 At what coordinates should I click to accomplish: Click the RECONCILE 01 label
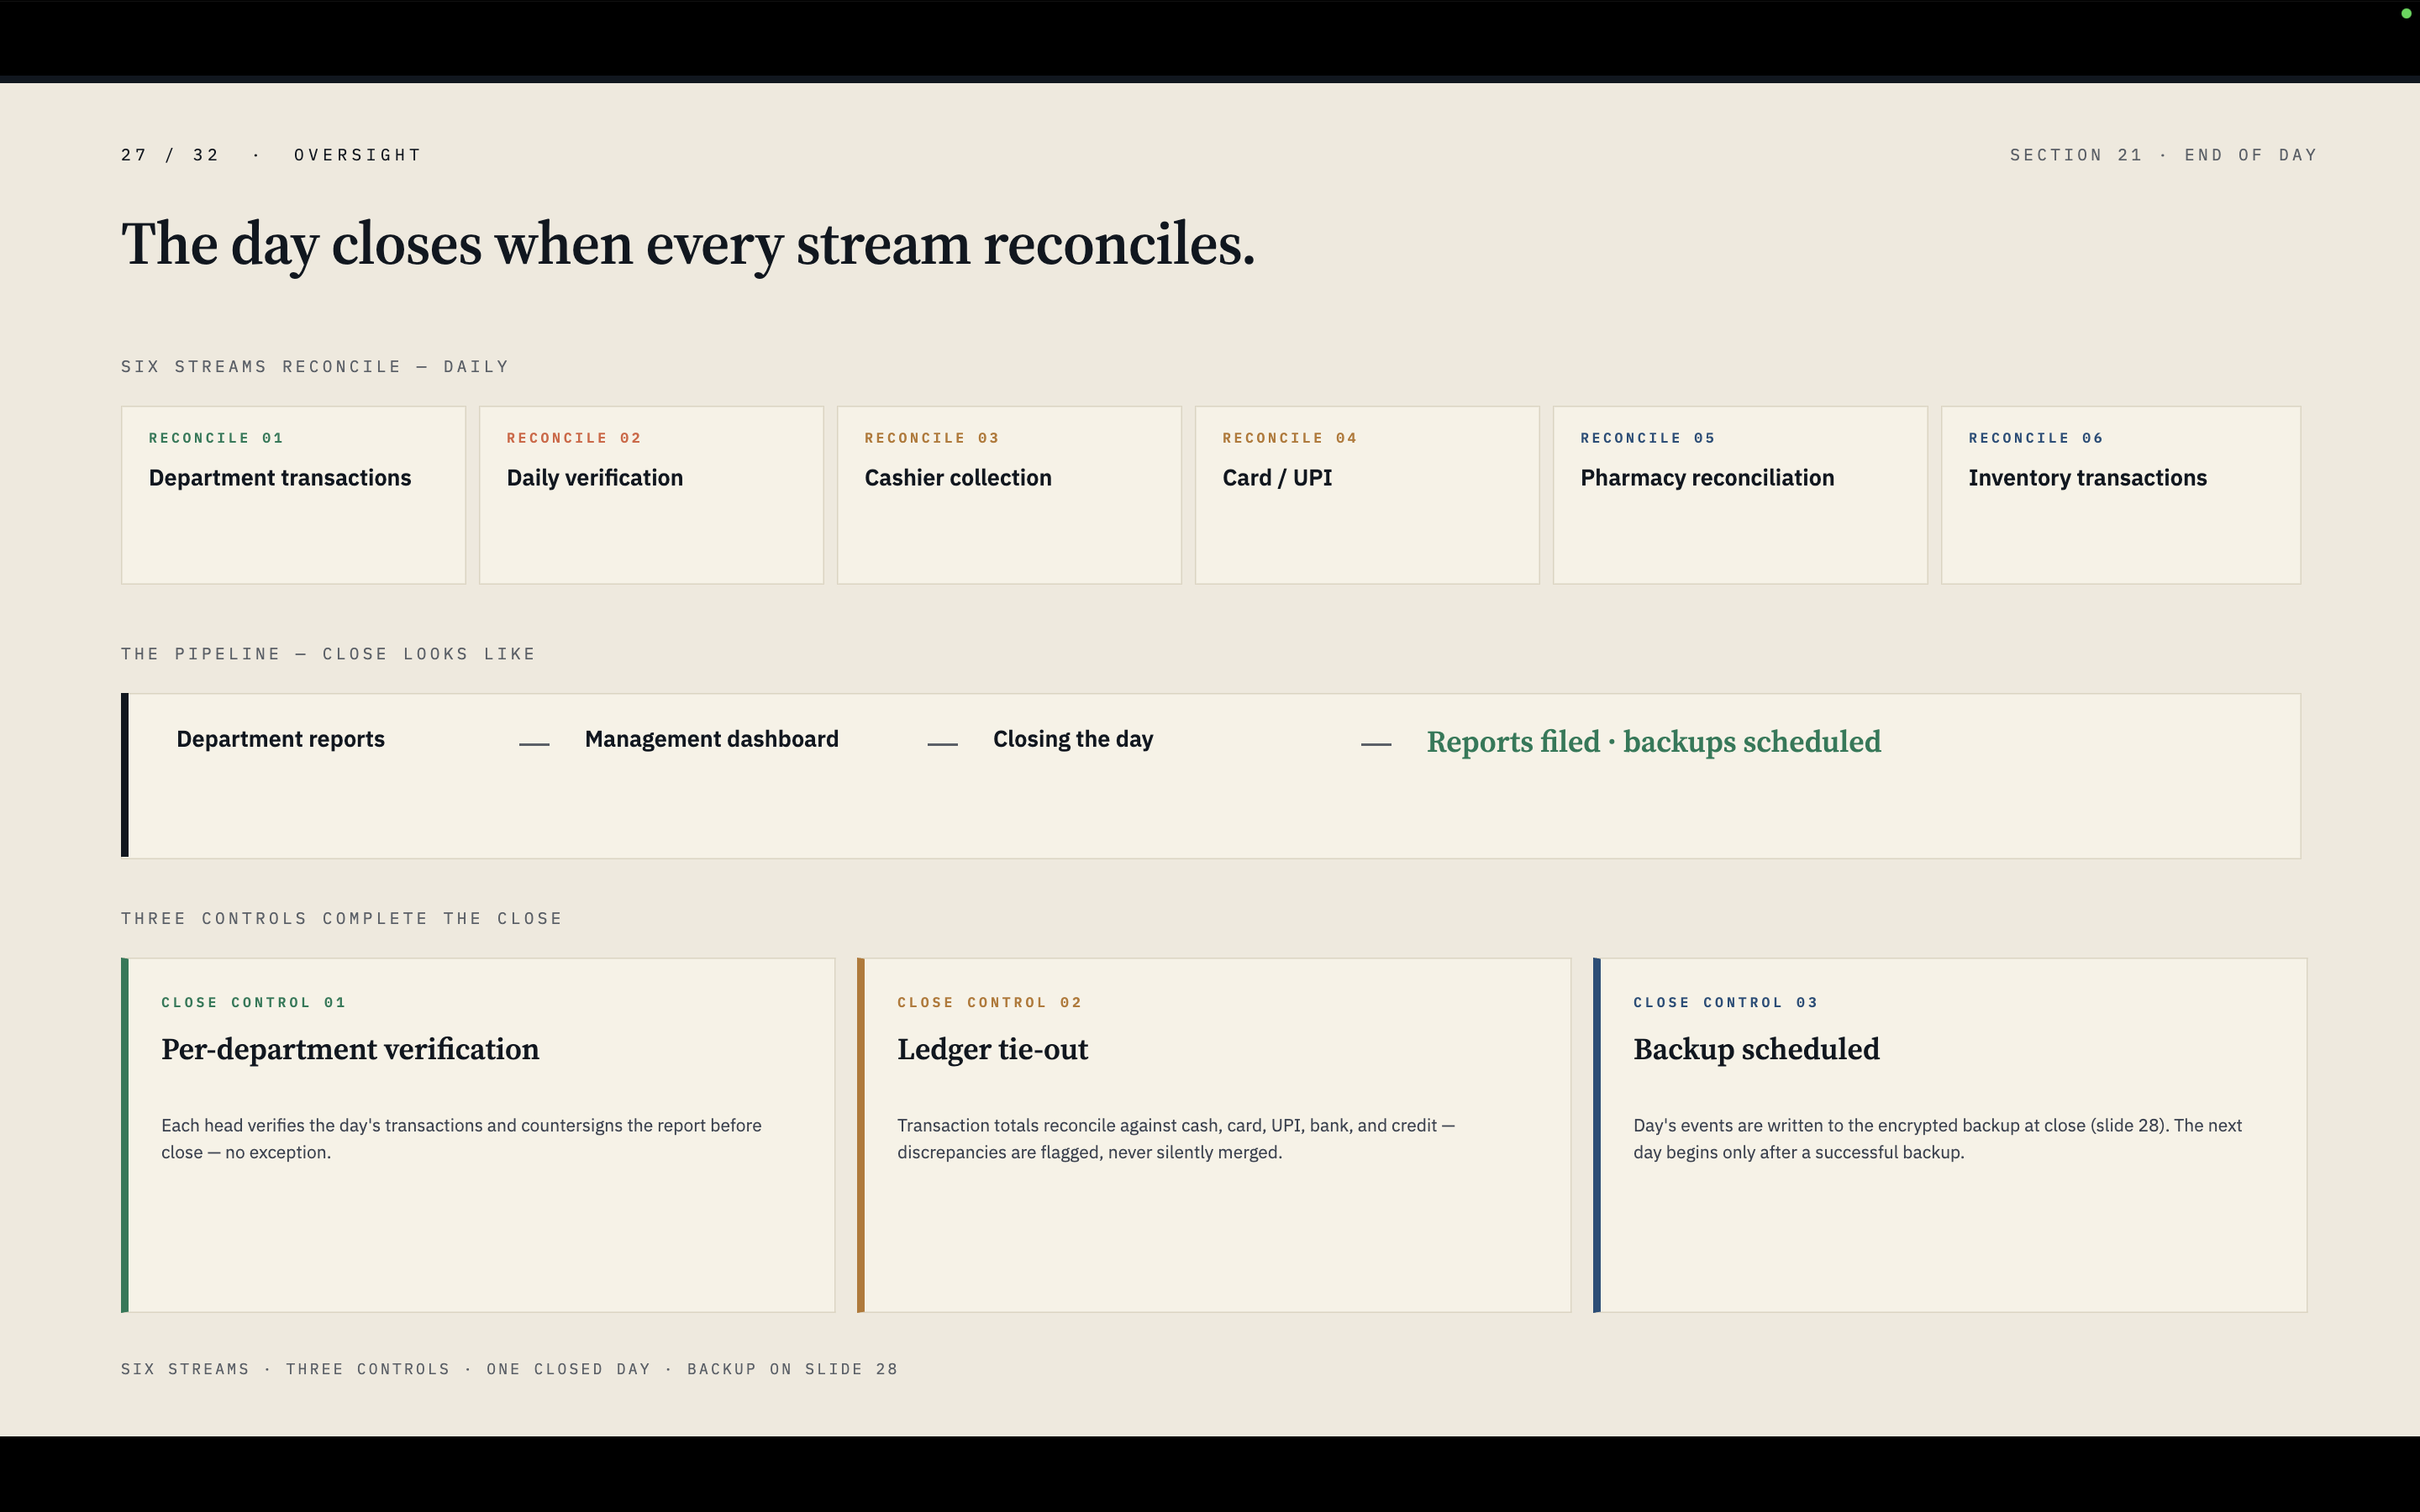[x=216, y=438]
